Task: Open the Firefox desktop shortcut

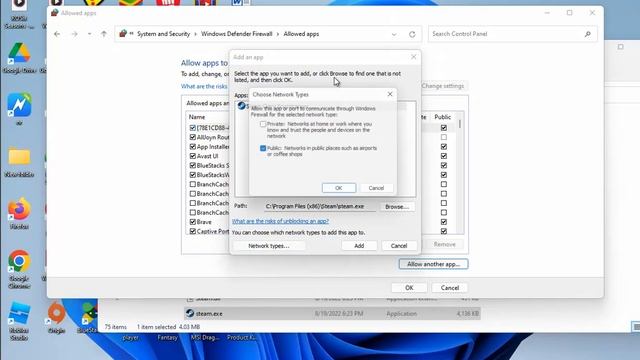Action: pyautogui.click(x=19, y=213)
